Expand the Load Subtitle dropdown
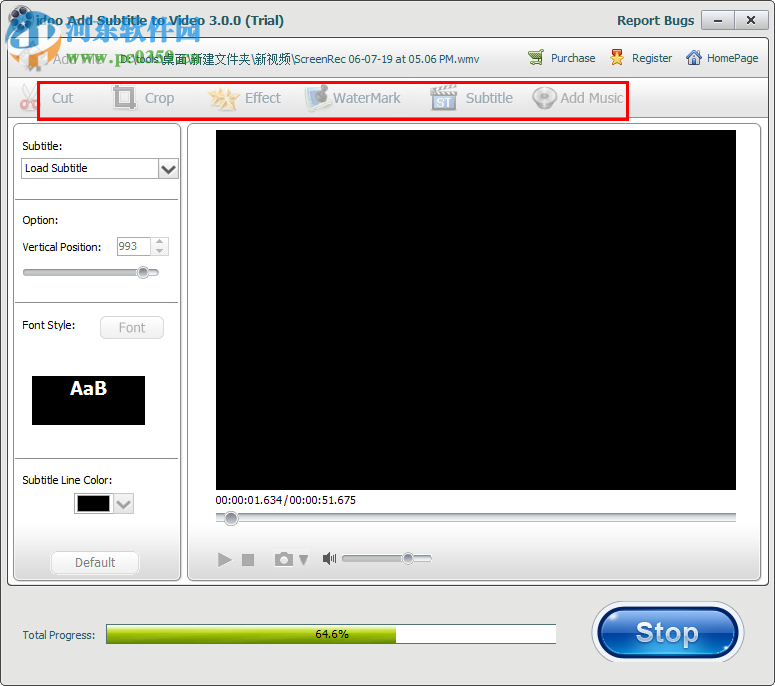The image size is (775, 686). 168,169
